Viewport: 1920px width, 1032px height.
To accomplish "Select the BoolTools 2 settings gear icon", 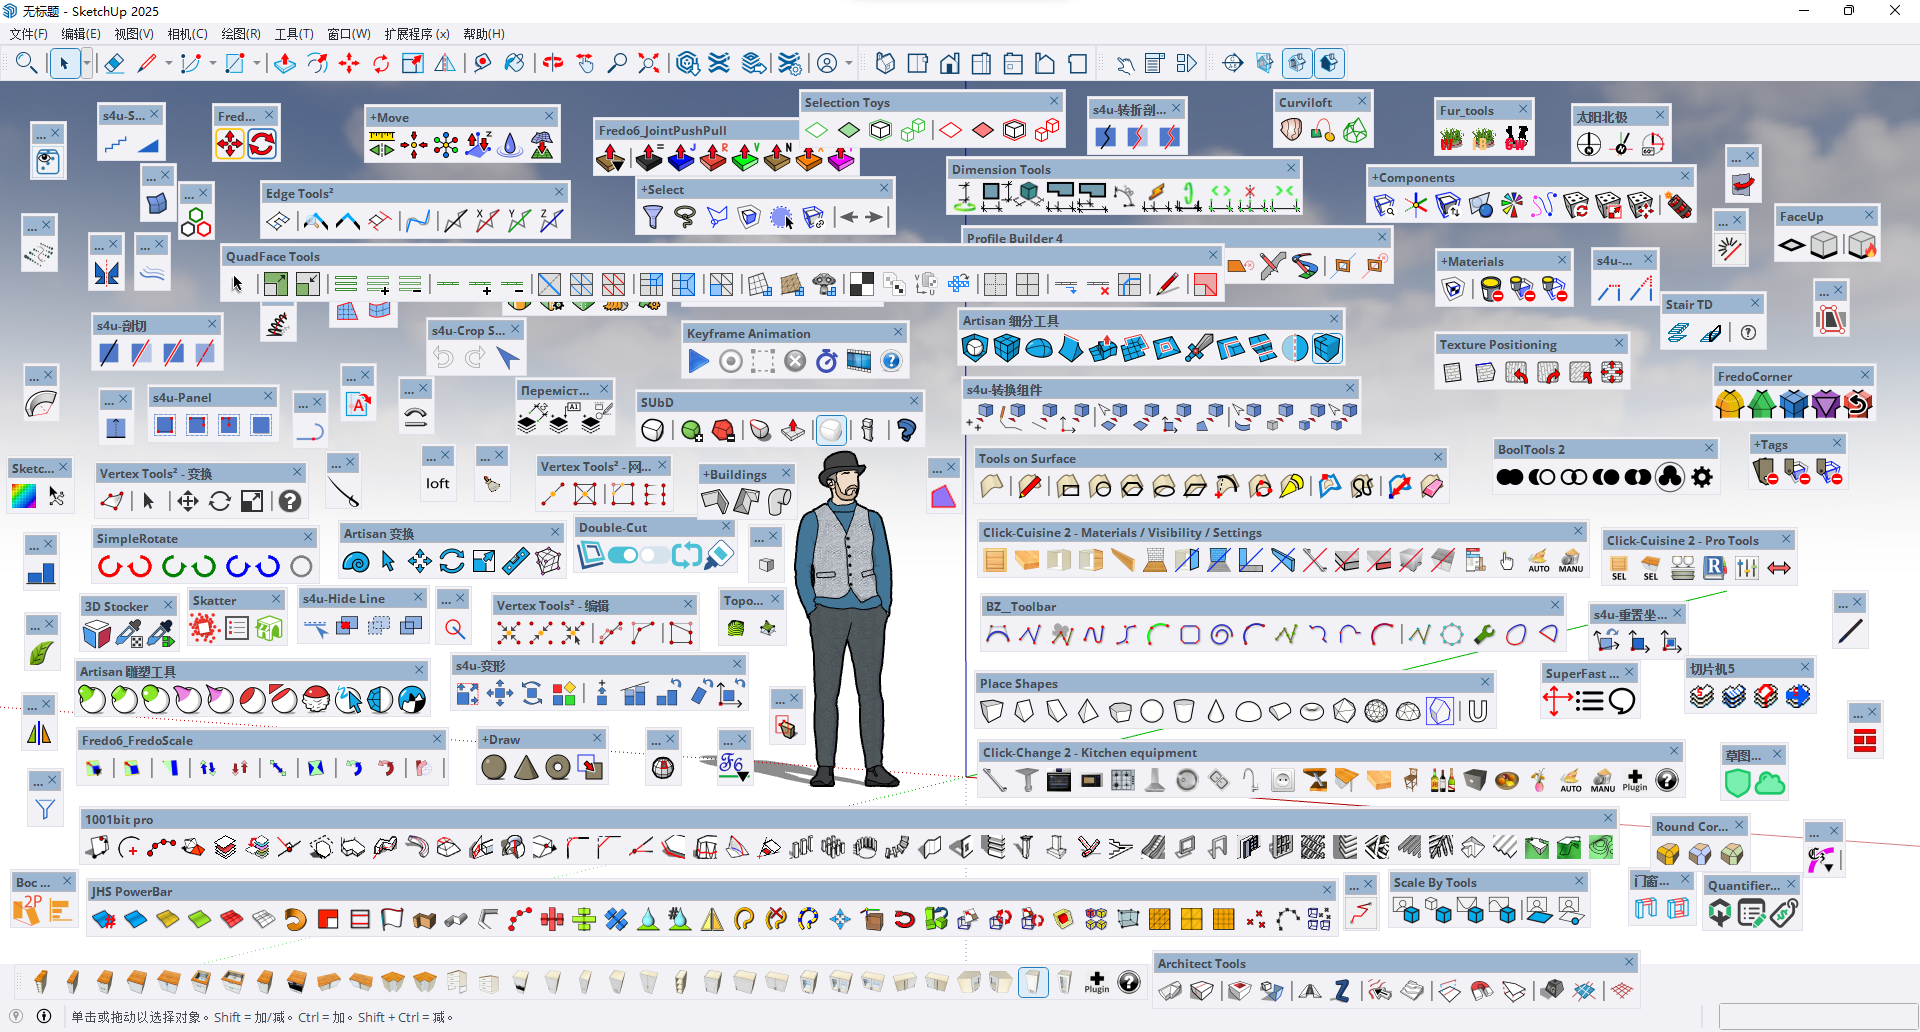I will (x=1702, y=477).
